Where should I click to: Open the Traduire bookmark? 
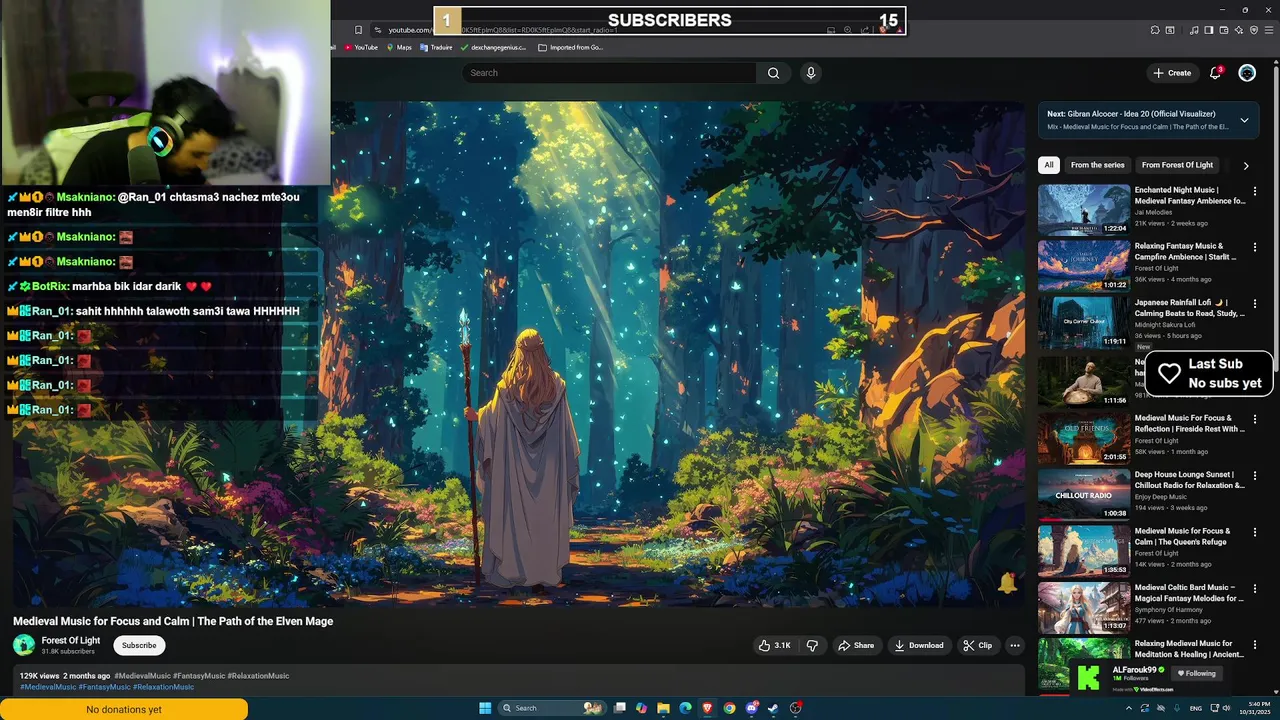[x=436, y=47]
